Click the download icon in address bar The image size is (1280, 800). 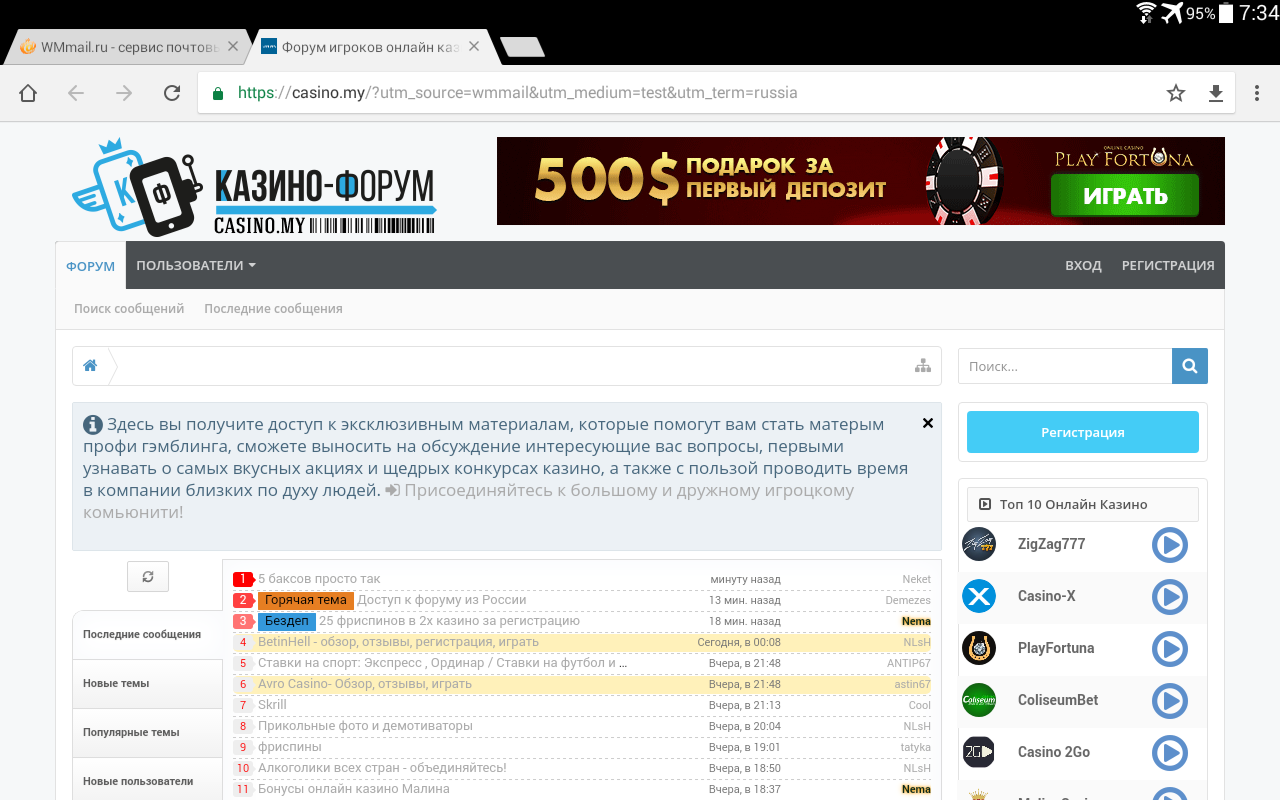pyautogui.click(x=1216, y=93)
